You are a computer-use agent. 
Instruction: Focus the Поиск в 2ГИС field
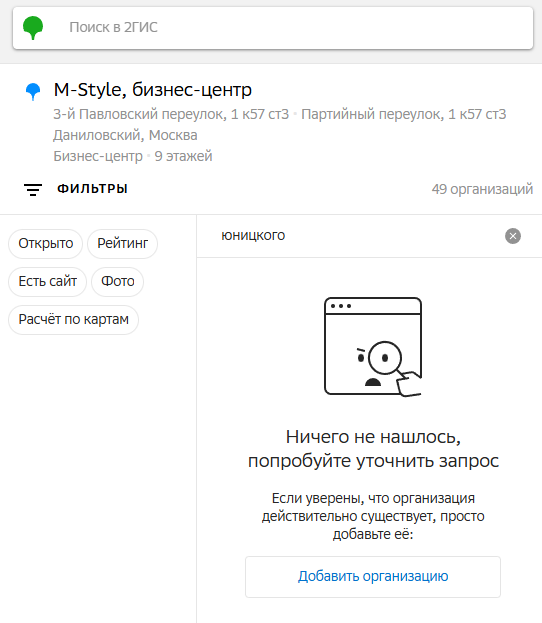[x=273, y=27]
